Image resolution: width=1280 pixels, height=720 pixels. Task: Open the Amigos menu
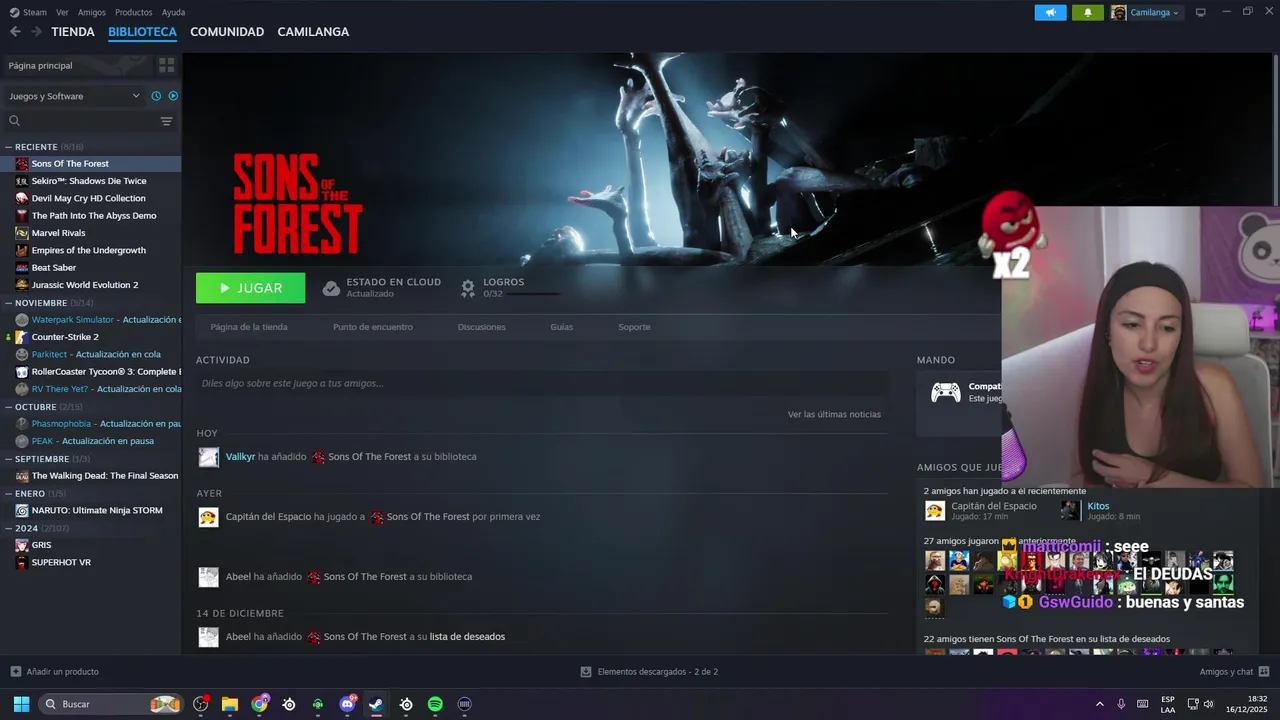91,12
